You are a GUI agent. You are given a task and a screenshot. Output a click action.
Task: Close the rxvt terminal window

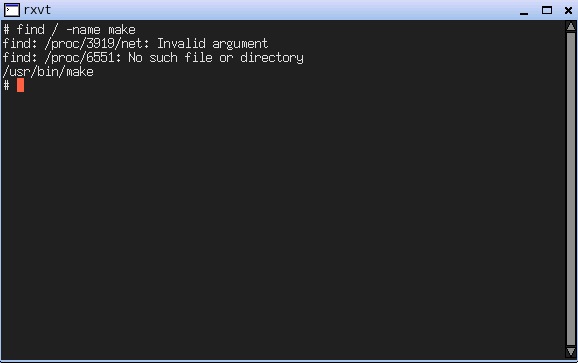coord(568,10)
